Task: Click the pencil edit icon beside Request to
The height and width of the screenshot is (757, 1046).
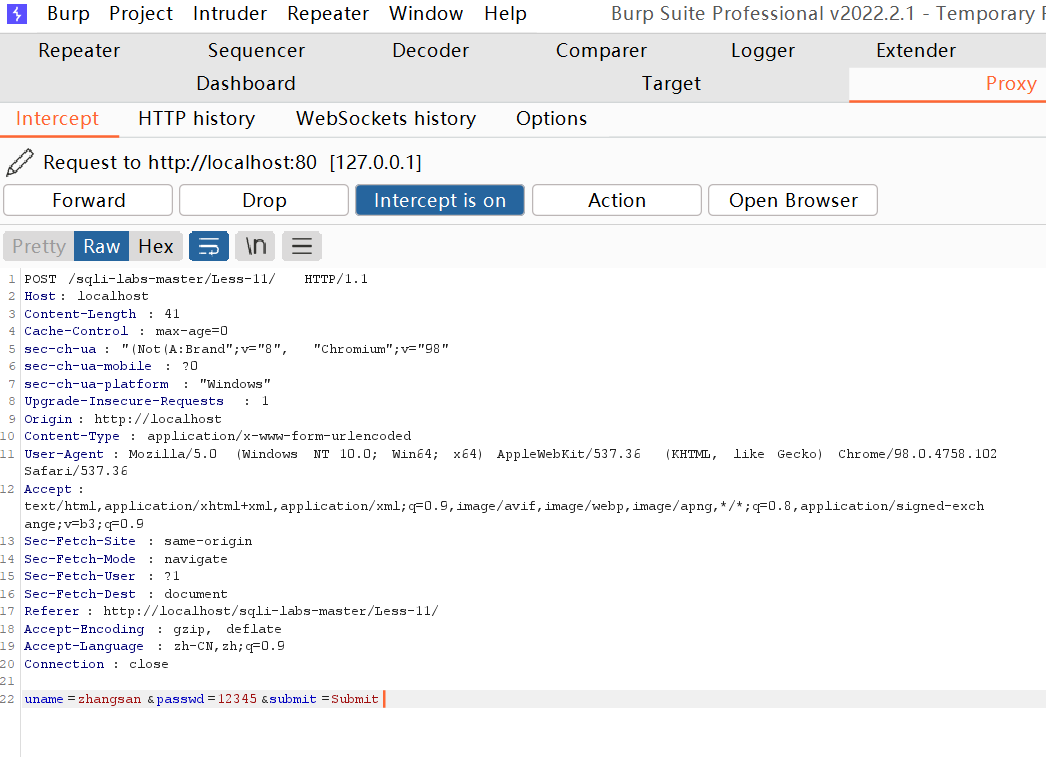Action: [x=19, y=162]
